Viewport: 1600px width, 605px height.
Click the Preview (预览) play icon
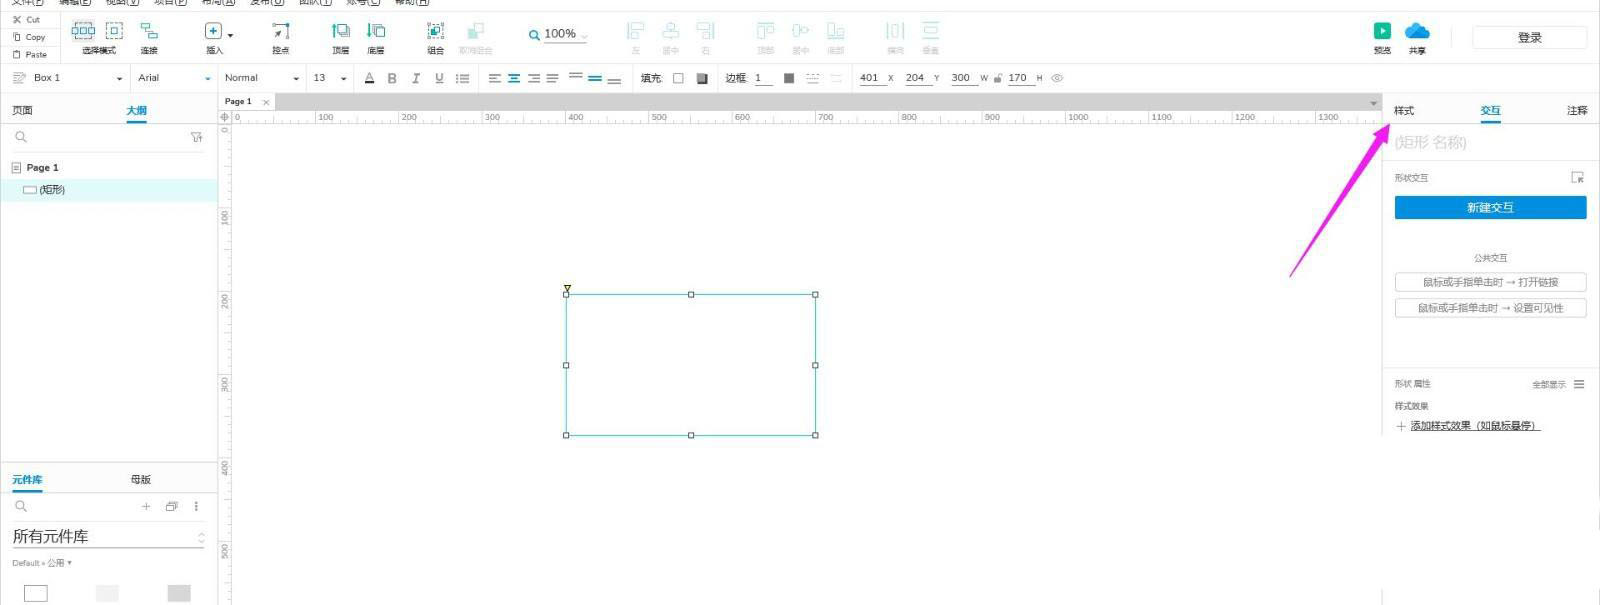(1382, 32)
